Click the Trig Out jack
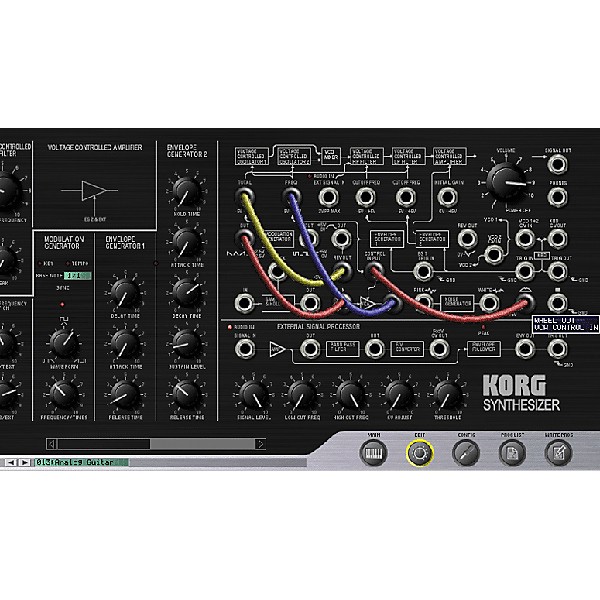600x600 pixels. point(558,272)
